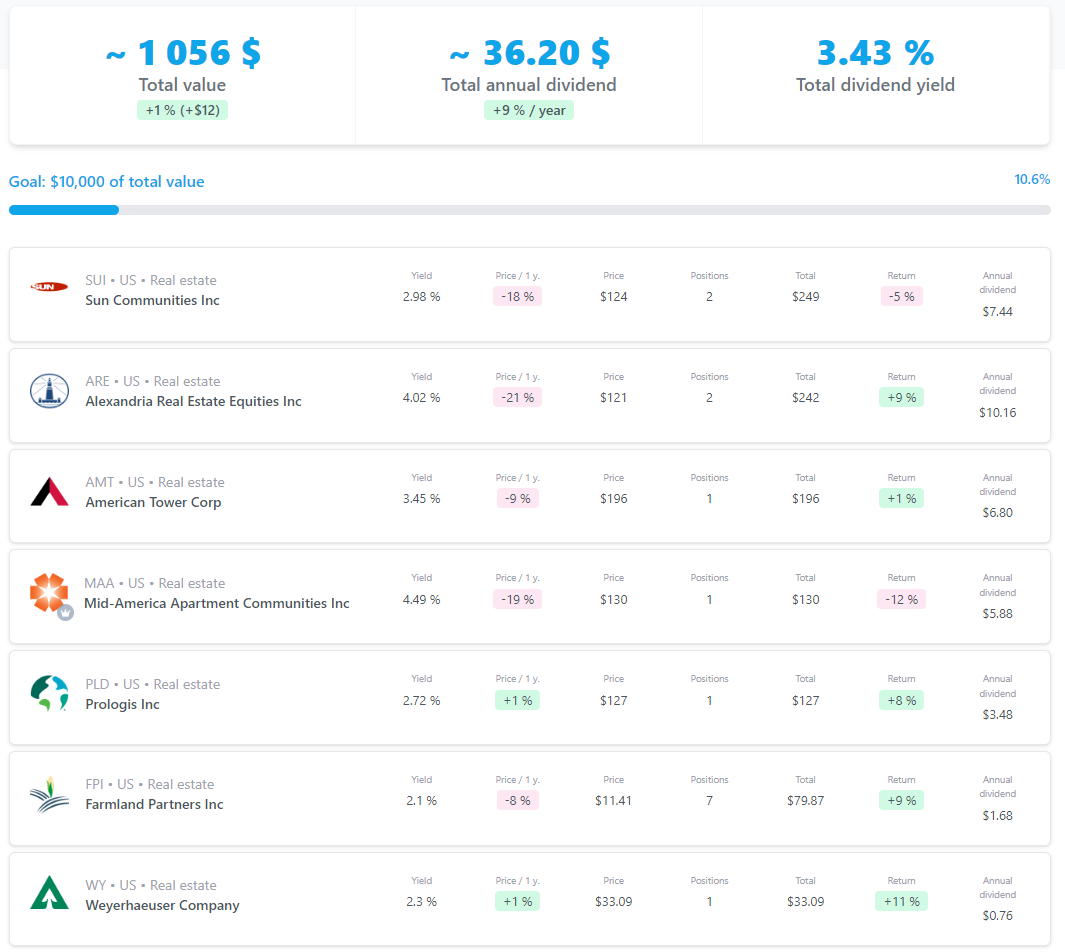The height and width of the screenshot is (952, 1065).
Task: Click the ~ 1 056 $ total value figure
Action: pyautogui.click(x=183, y=52)
